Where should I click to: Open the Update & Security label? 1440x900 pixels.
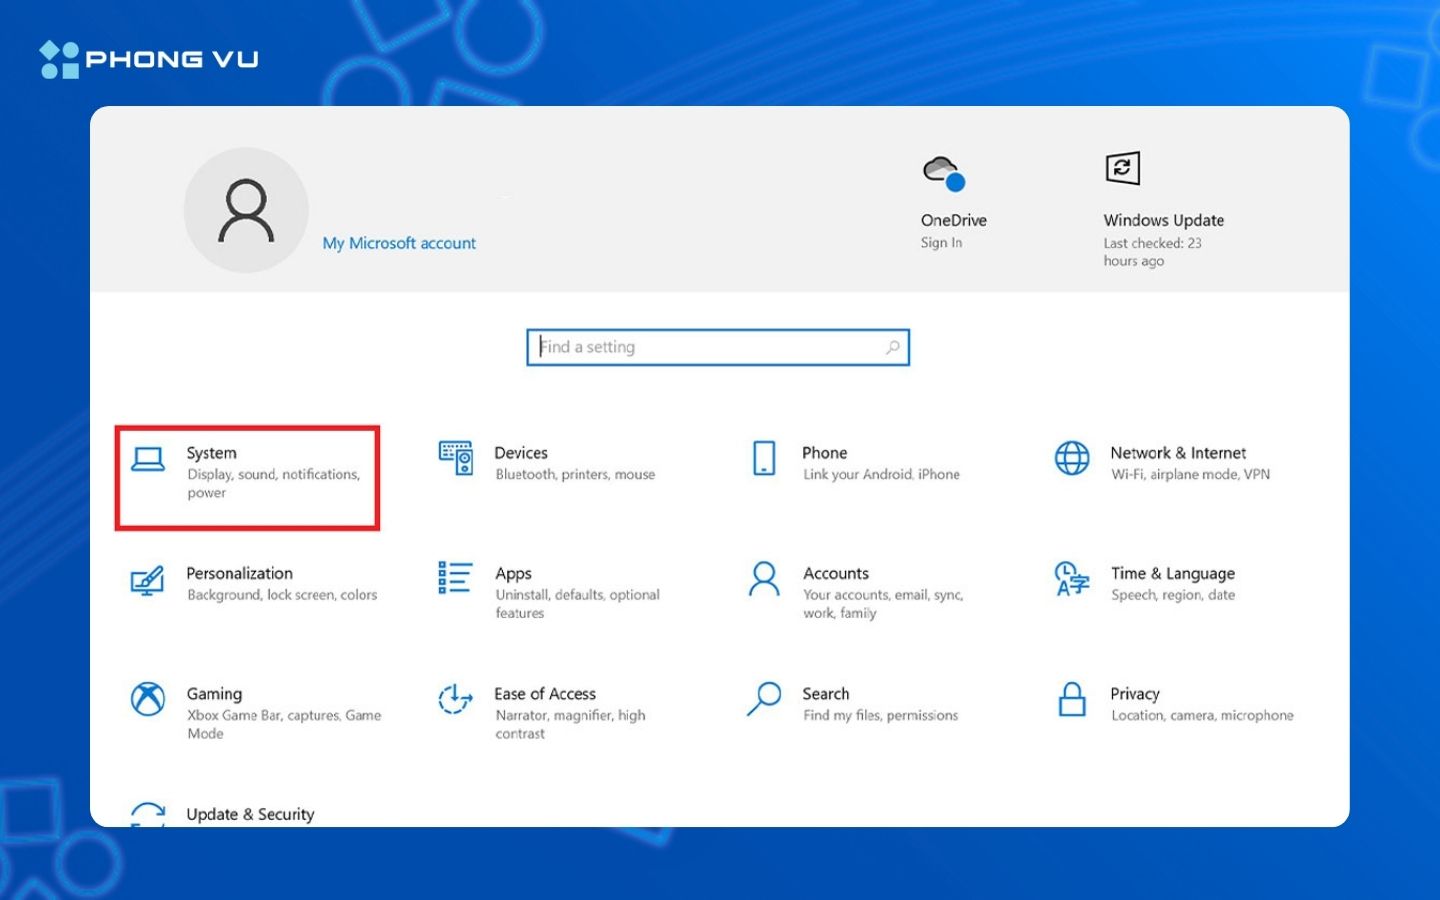(x=250, y=814)
